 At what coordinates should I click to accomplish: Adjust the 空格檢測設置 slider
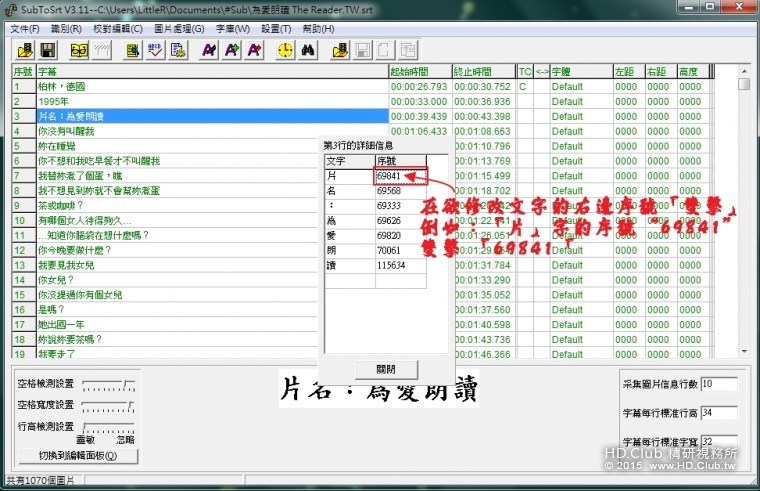(109, 385)
